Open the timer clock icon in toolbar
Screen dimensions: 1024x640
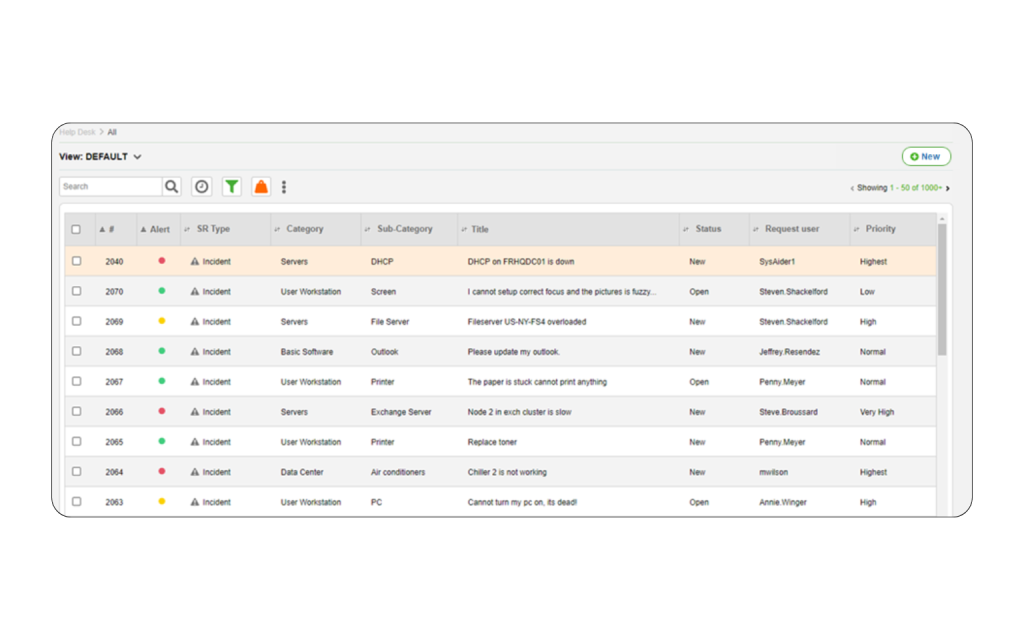pyautogui.click(x=200, y=186)
